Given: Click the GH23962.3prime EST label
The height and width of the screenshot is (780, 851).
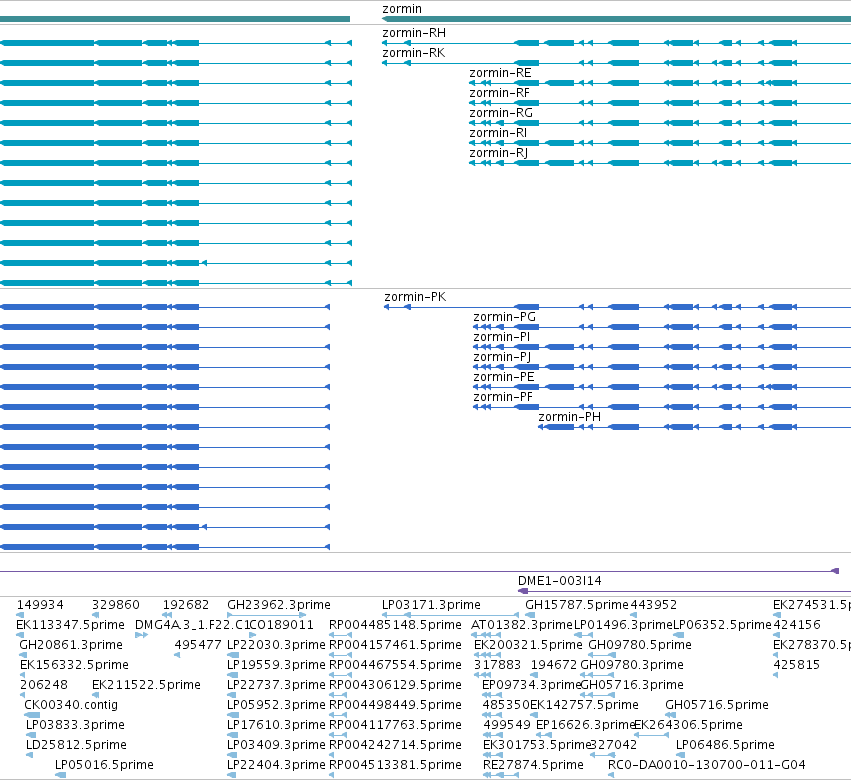Looking at the screenshot, I should (x=279, y=605).
